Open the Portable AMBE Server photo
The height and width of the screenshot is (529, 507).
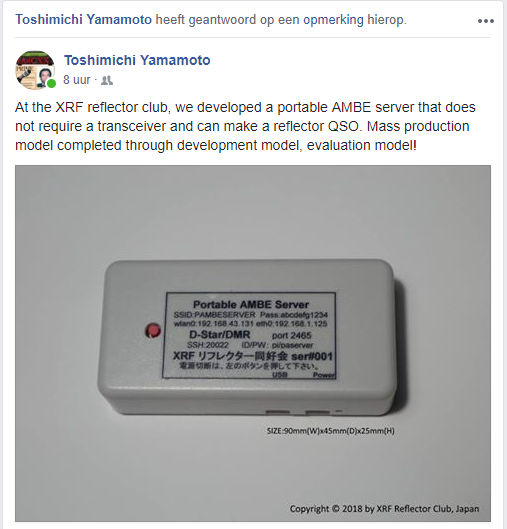coord(253,343)
